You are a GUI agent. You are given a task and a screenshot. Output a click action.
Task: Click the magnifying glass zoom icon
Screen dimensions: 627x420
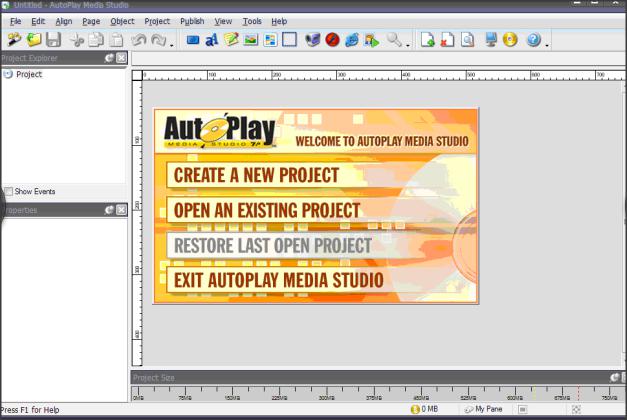394,40
